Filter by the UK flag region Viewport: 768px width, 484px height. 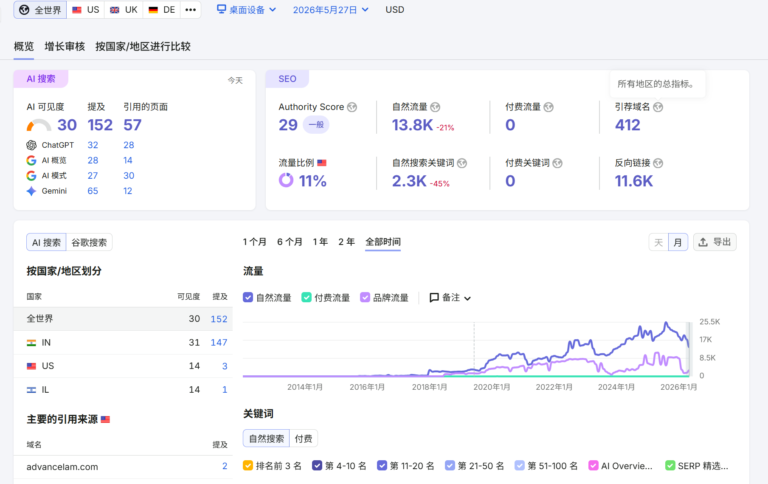click(123, 10)
